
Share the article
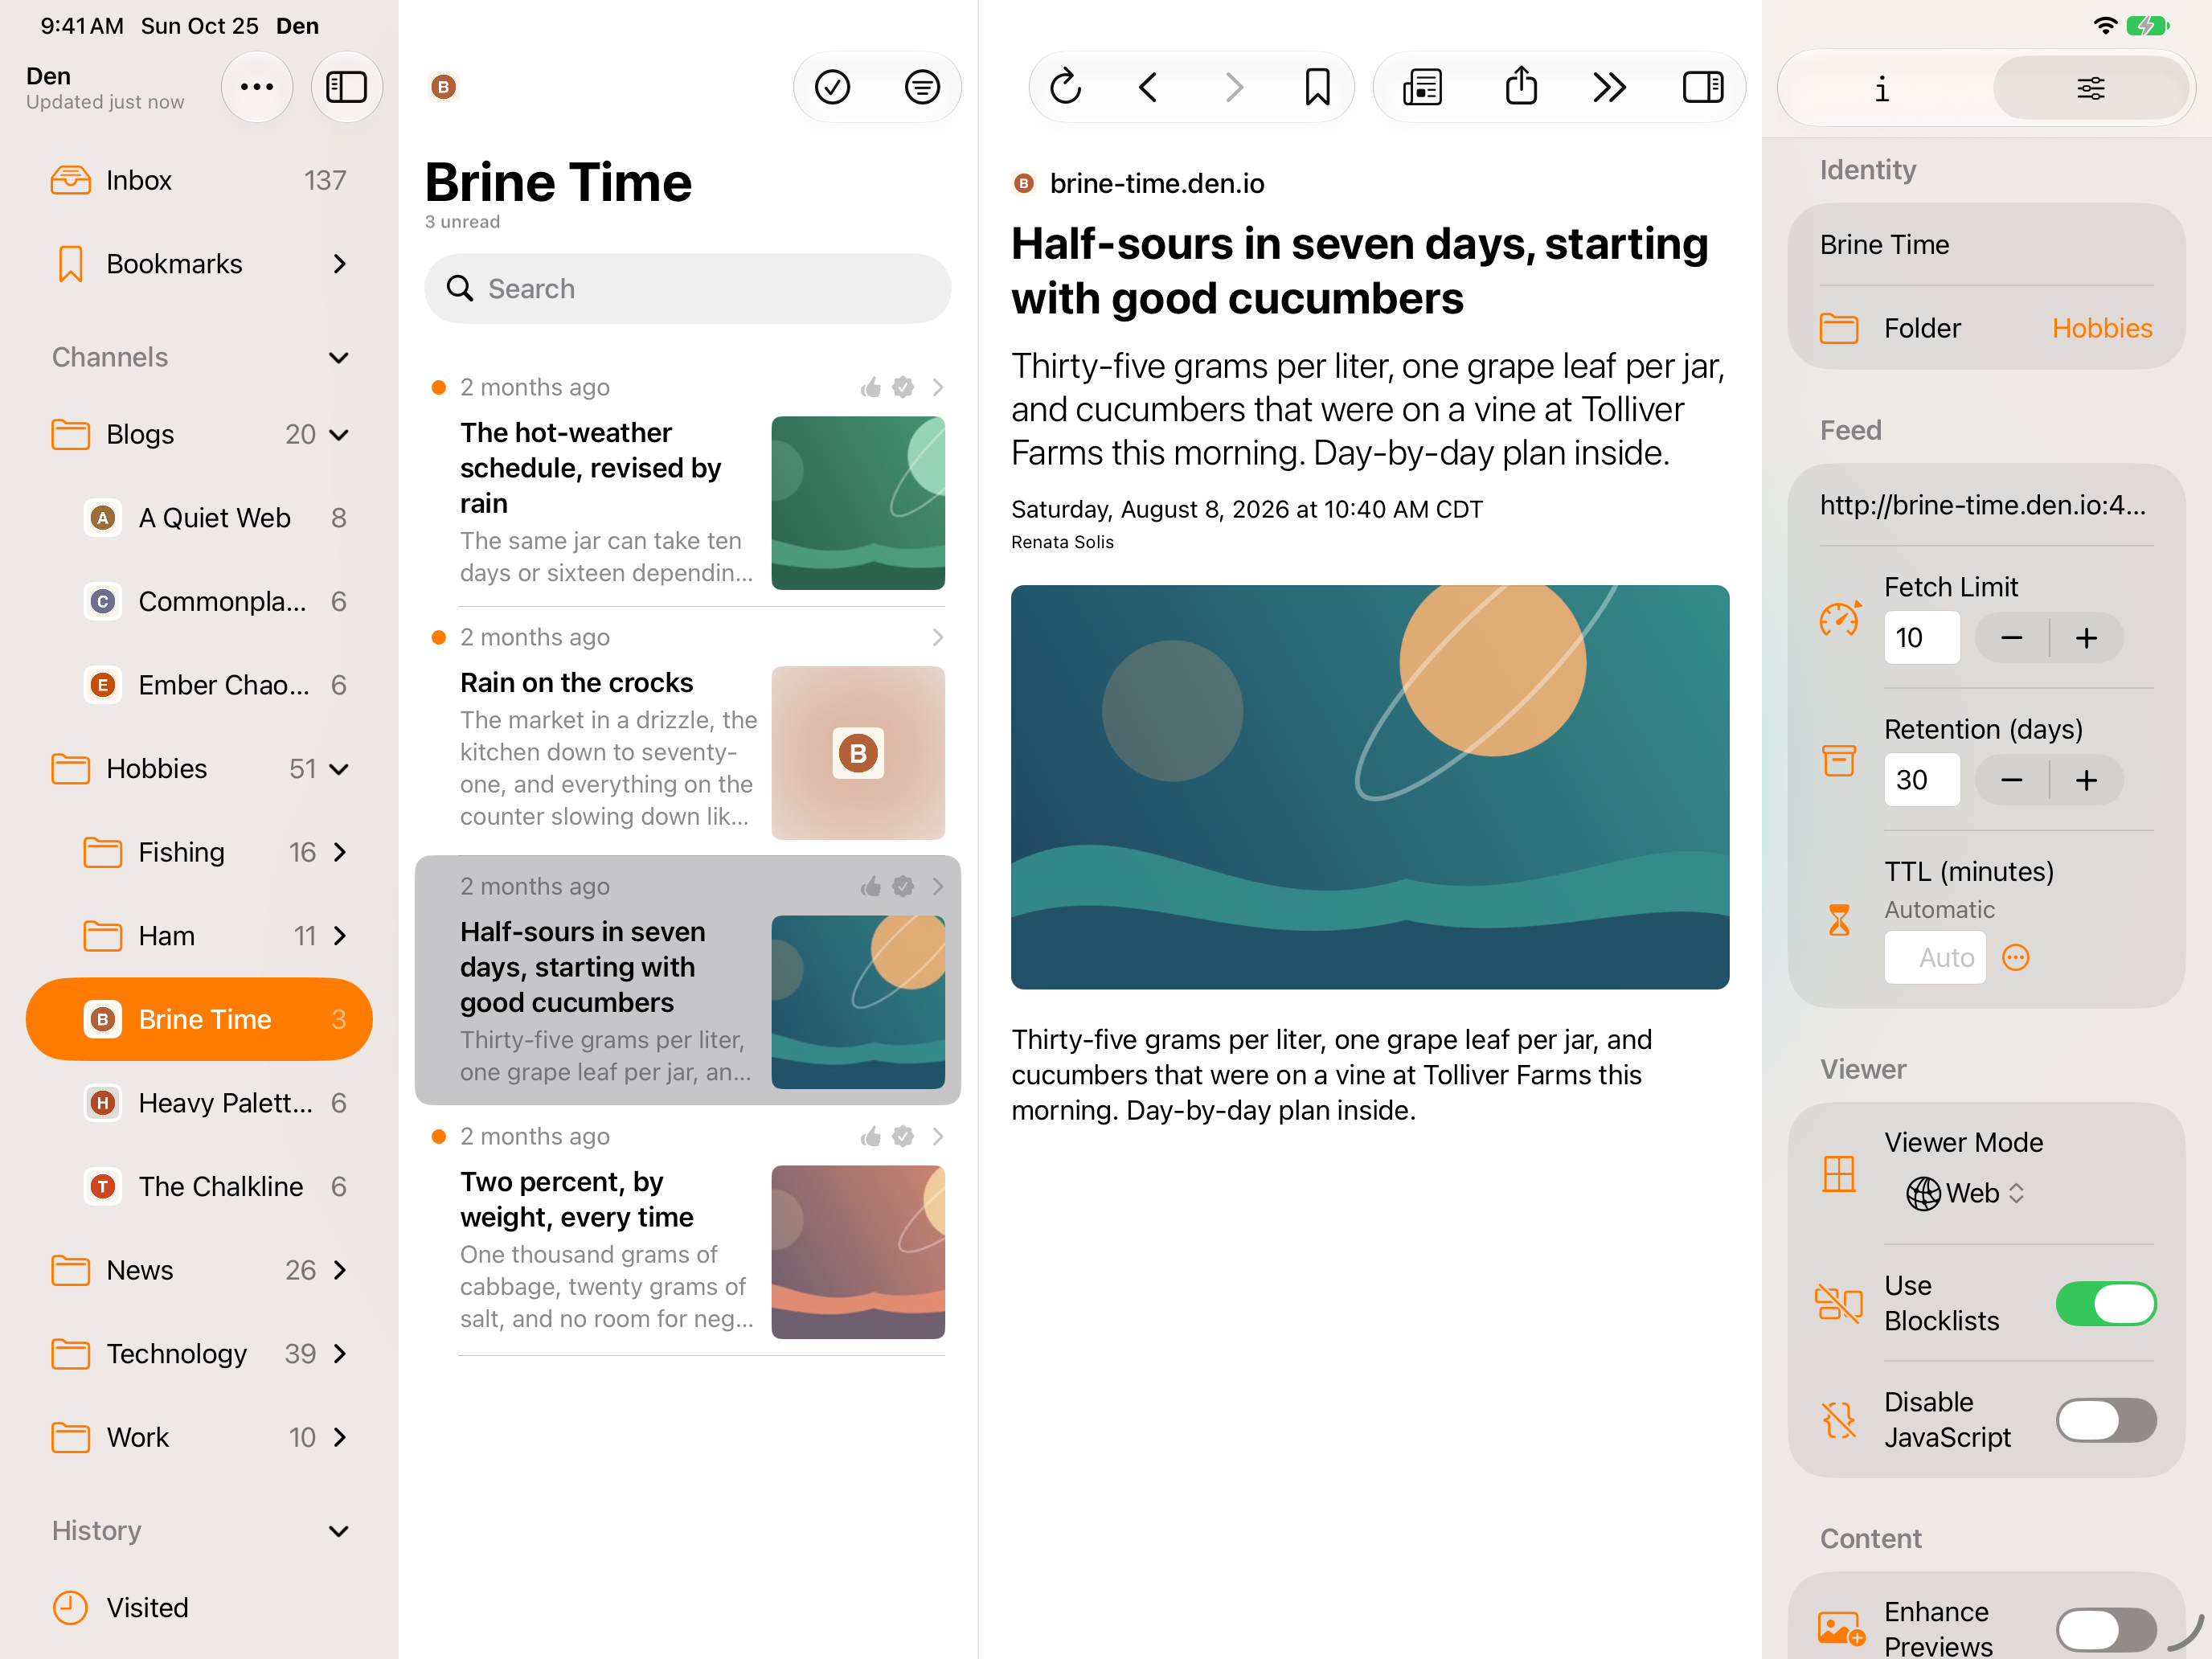(x=1521, y=87)
